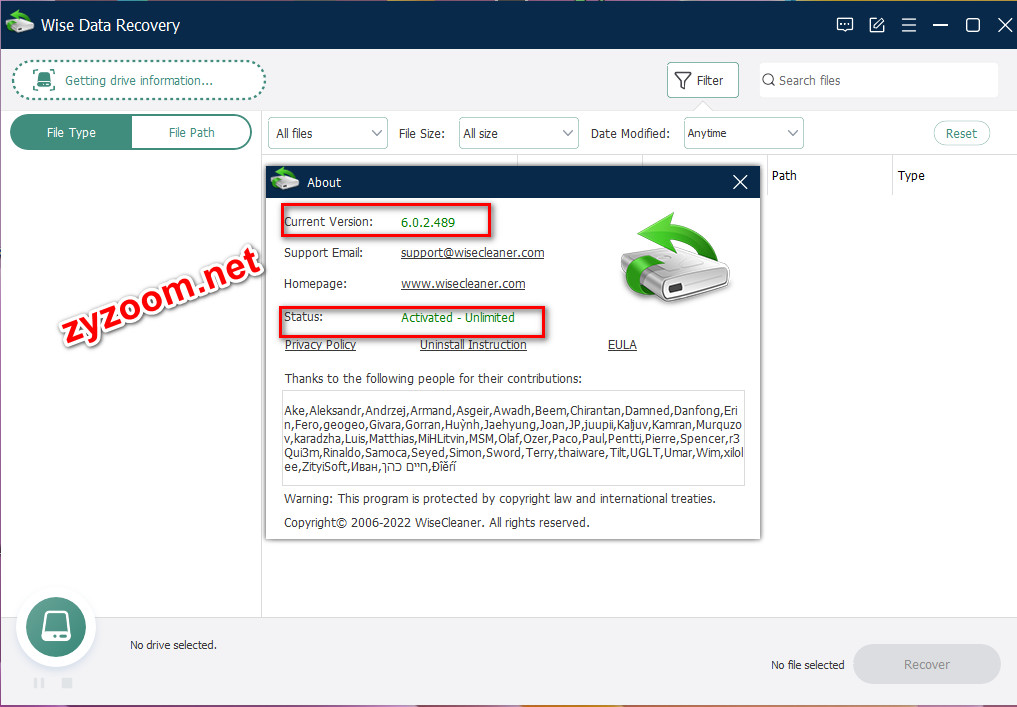Click the round drive icon at bottom left

pyautogui.click(x=56, y=627)
